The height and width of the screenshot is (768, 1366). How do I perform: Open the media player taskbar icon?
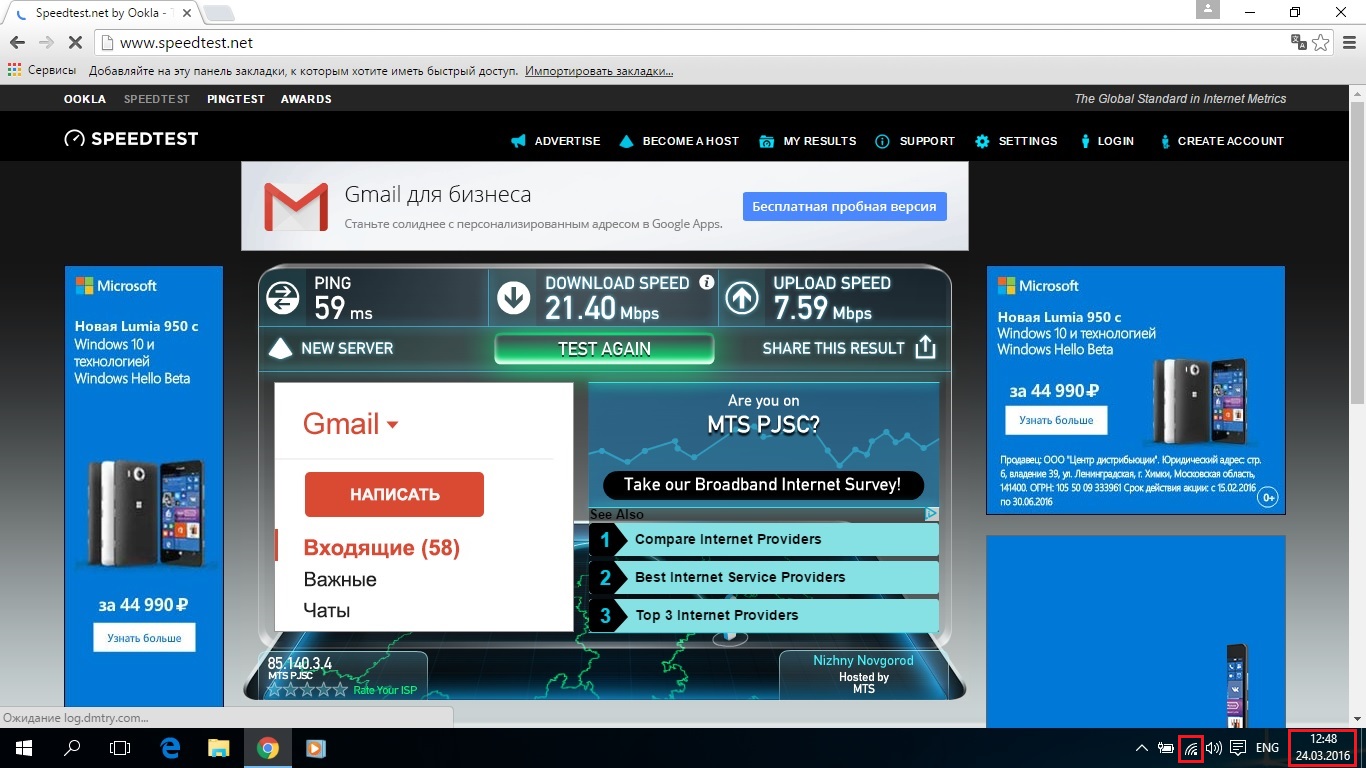[x=315, y=747]
